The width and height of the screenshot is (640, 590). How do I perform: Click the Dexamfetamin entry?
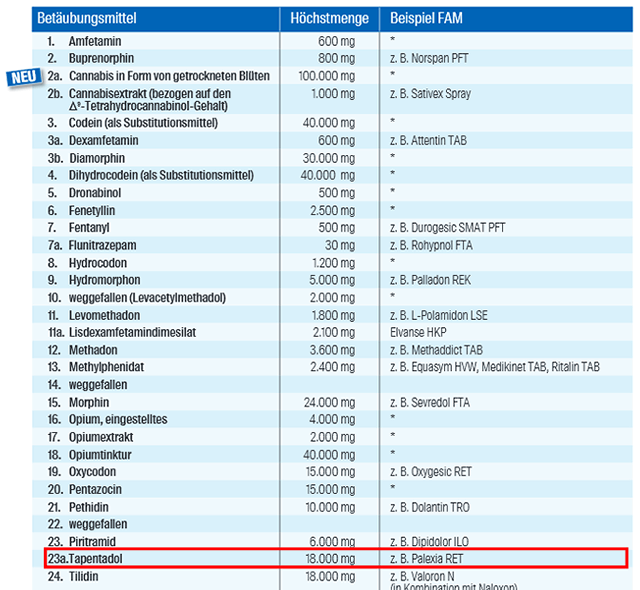pyautogui.click(x=103, y=140)
